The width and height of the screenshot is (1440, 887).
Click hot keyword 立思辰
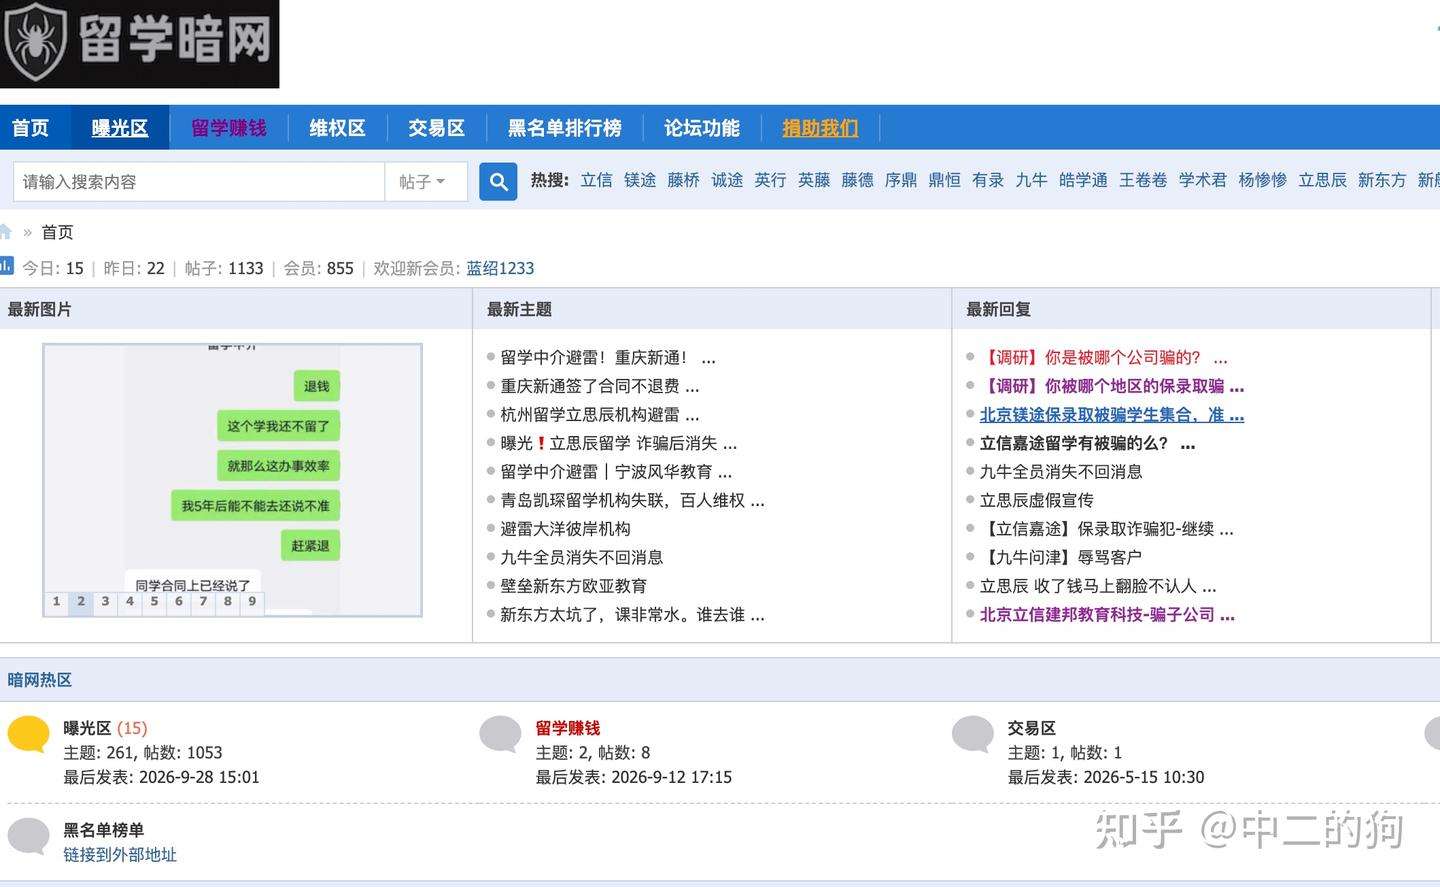click(x=1323, y=180)
